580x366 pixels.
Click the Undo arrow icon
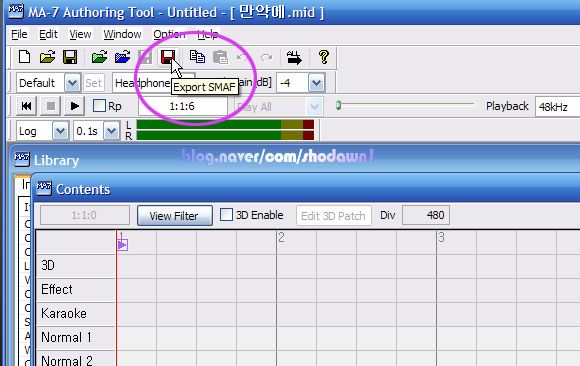pyautogui.click(x=243, y=57)
